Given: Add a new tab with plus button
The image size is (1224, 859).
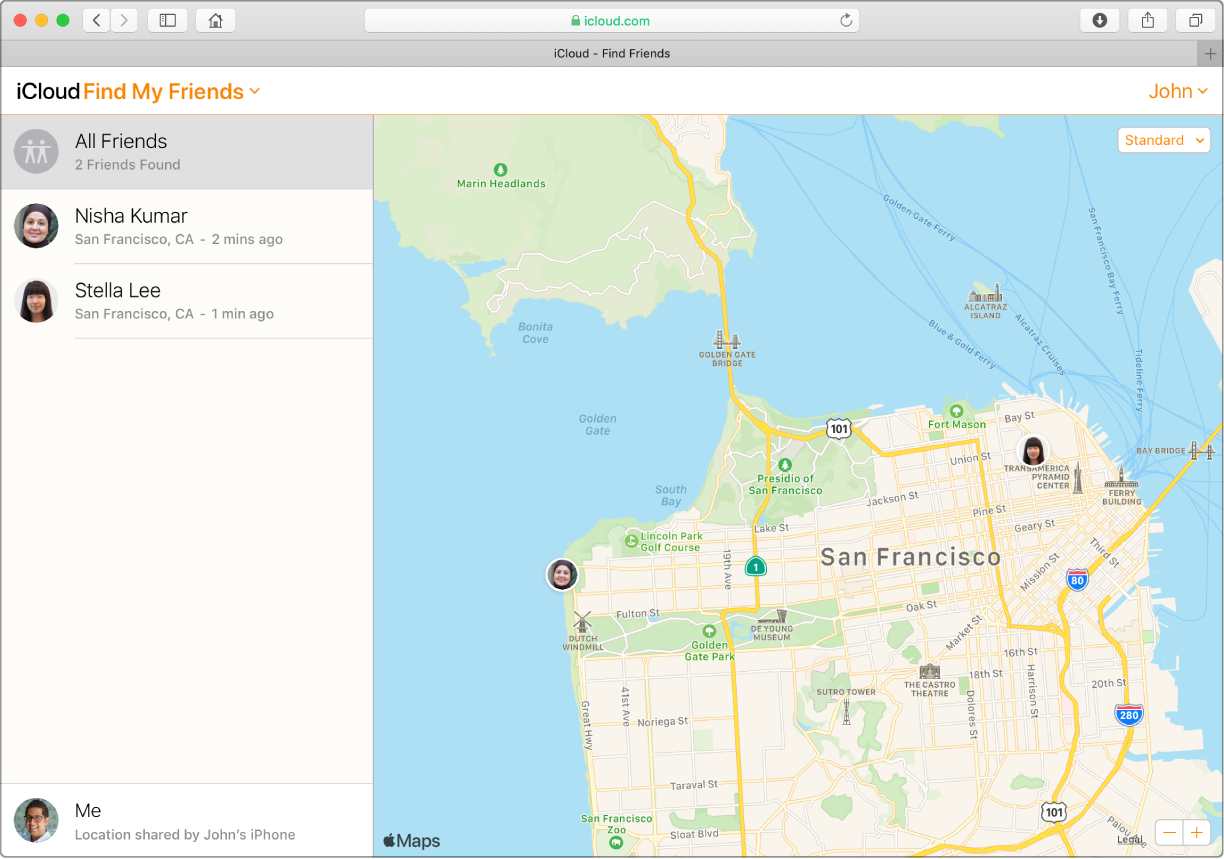Looking at the screenshot, I should click(x=1211, y=54).
